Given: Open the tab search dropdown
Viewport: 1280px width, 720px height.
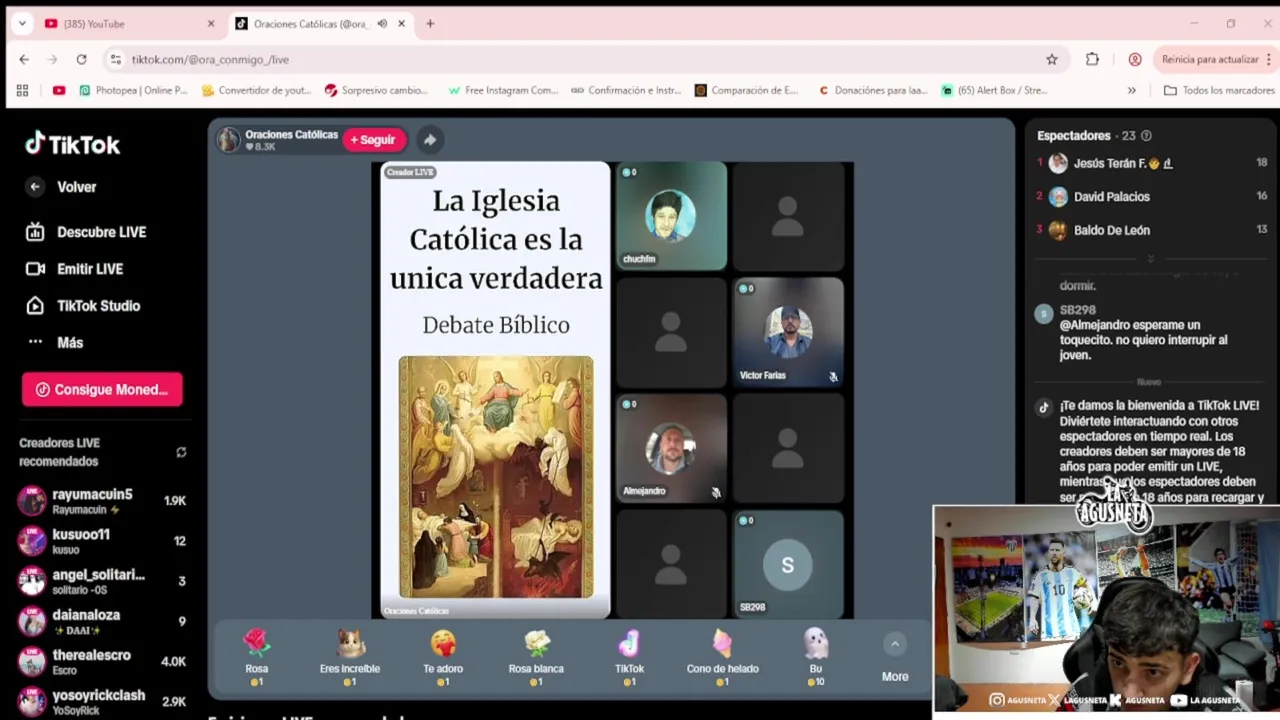Looking at the screenshot, I should pos(22,24).
